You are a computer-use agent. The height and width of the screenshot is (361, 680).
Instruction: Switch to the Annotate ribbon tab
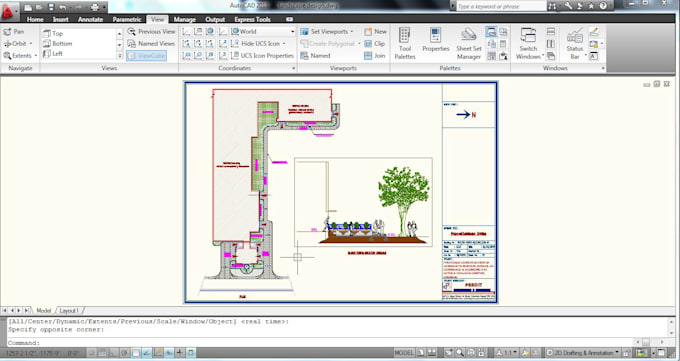point(90,19)
